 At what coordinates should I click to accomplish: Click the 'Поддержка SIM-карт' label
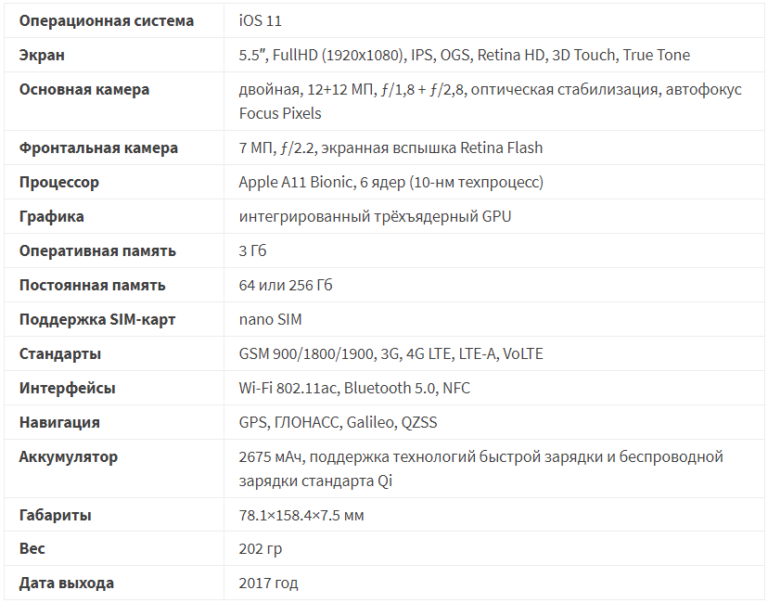97,319
